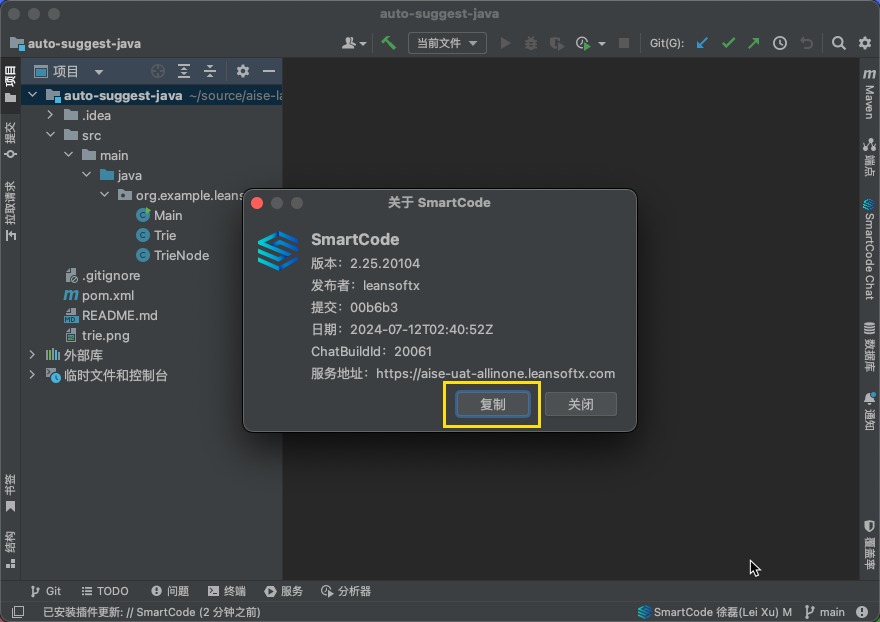
Task: Open the 当前文件 run configuration dropdown
Action: click(447, 43)
